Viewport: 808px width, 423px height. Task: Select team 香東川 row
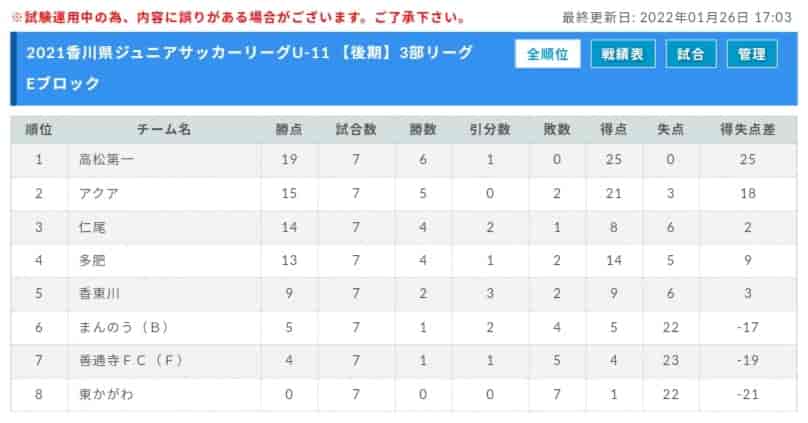click(403, 294)
